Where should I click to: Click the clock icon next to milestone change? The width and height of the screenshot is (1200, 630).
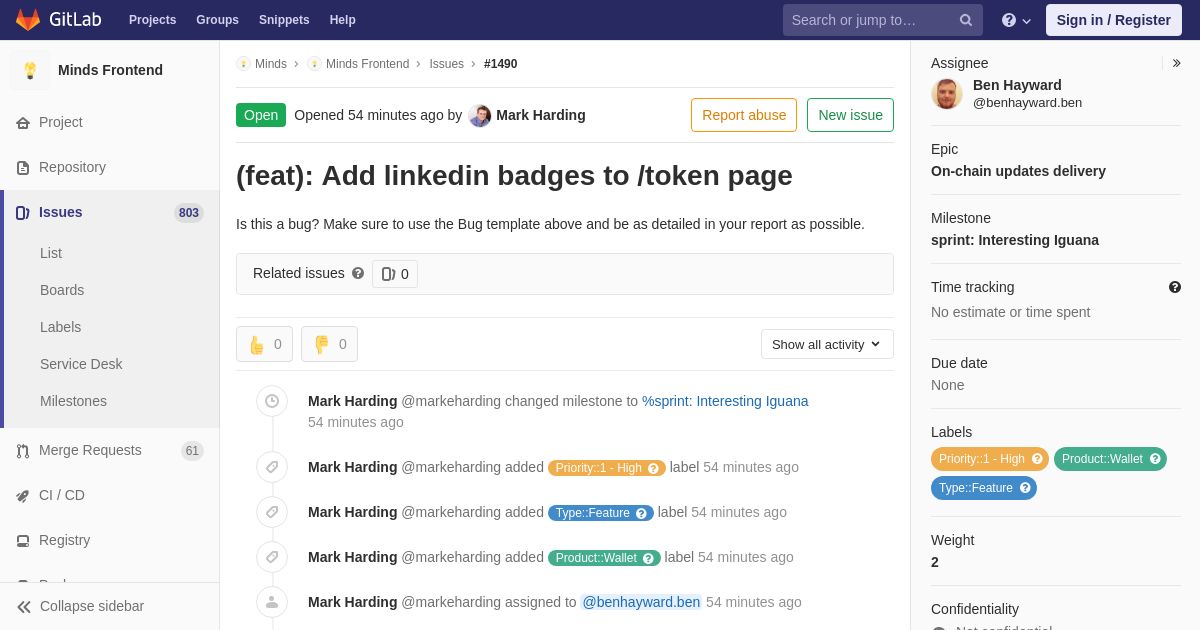pos(272,401)
